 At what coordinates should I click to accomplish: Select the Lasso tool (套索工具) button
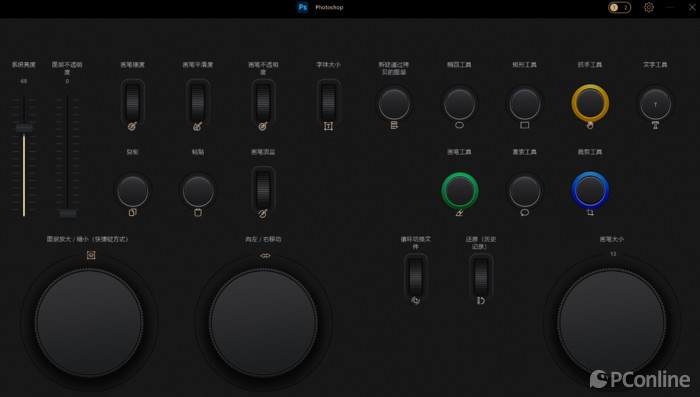pyautogui.click(x=525, y=191)
